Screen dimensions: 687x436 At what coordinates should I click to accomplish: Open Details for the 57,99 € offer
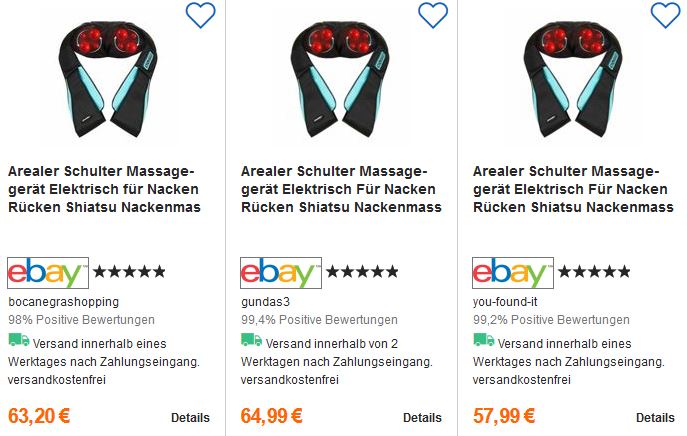[x=655, y=418]
